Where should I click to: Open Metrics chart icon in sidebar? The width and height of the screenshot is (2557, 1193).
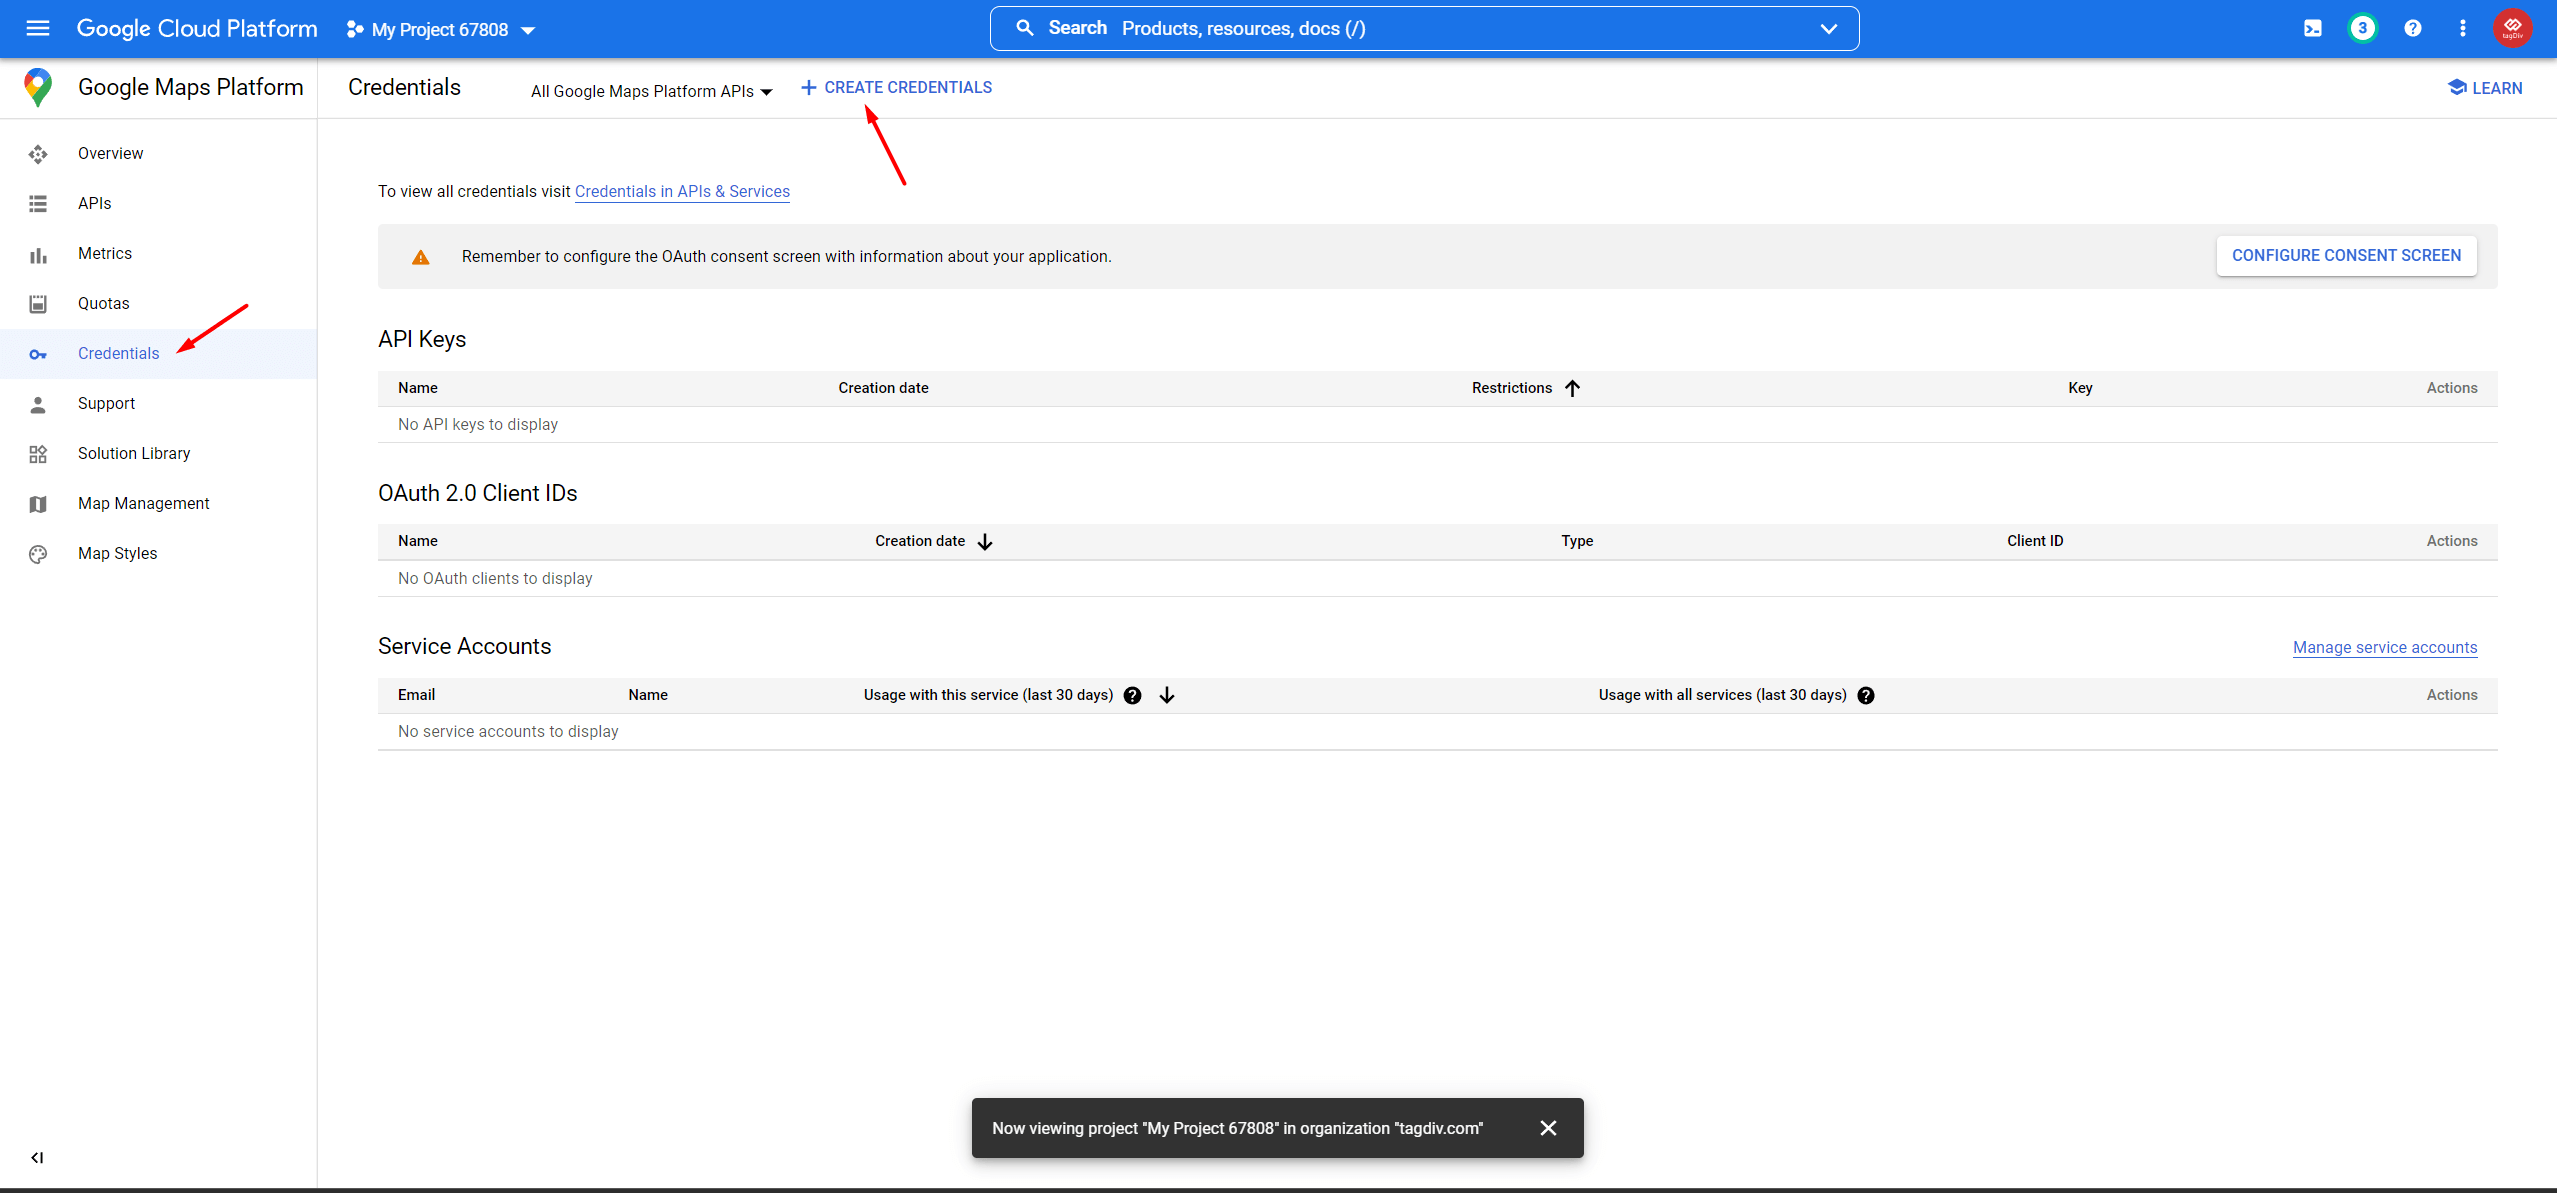coord(37,253)
